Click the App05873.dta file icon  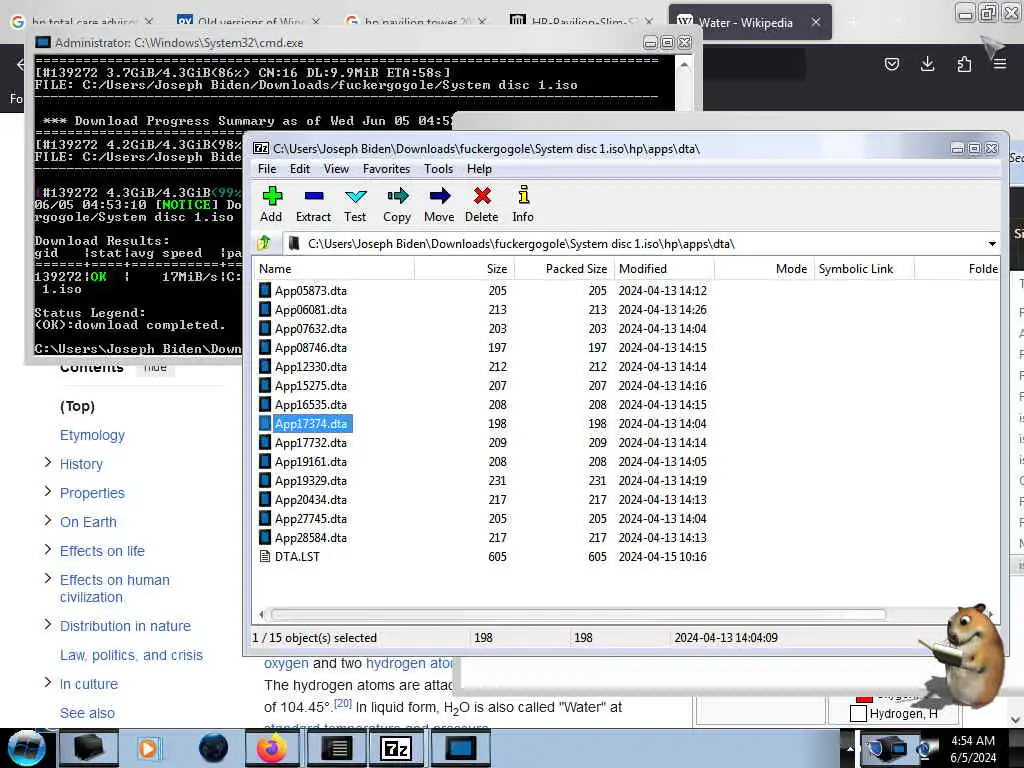pos(264,291)
